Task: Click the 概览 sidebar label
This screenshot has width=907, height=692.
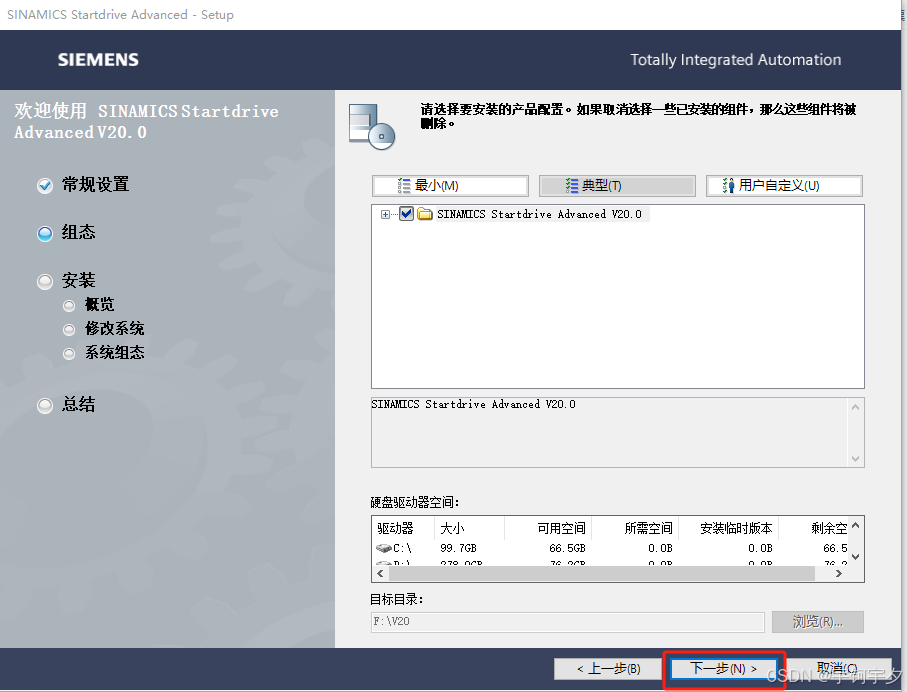Action: coord(99,304)
